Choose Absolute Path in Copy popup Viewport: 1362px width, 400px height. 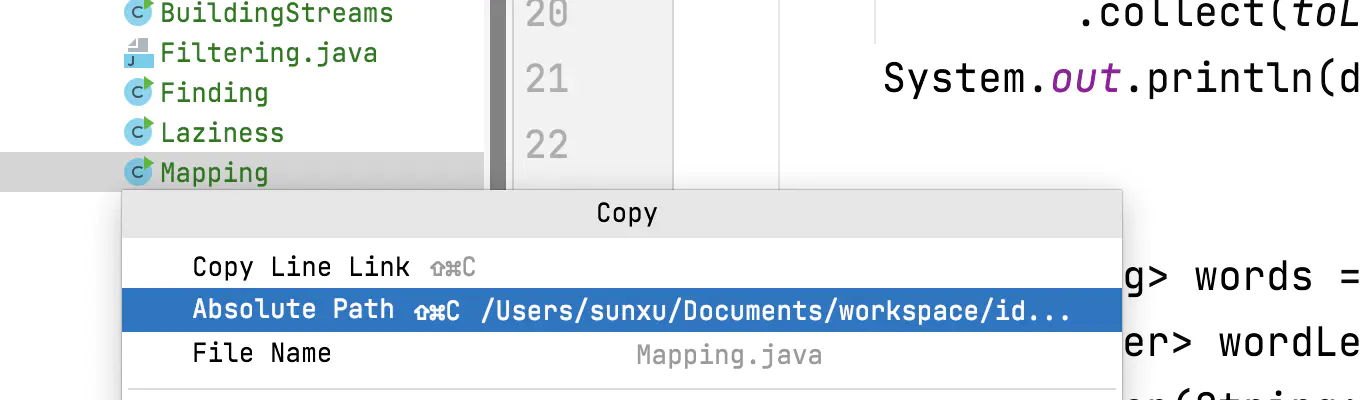click(x=293, y=310)
